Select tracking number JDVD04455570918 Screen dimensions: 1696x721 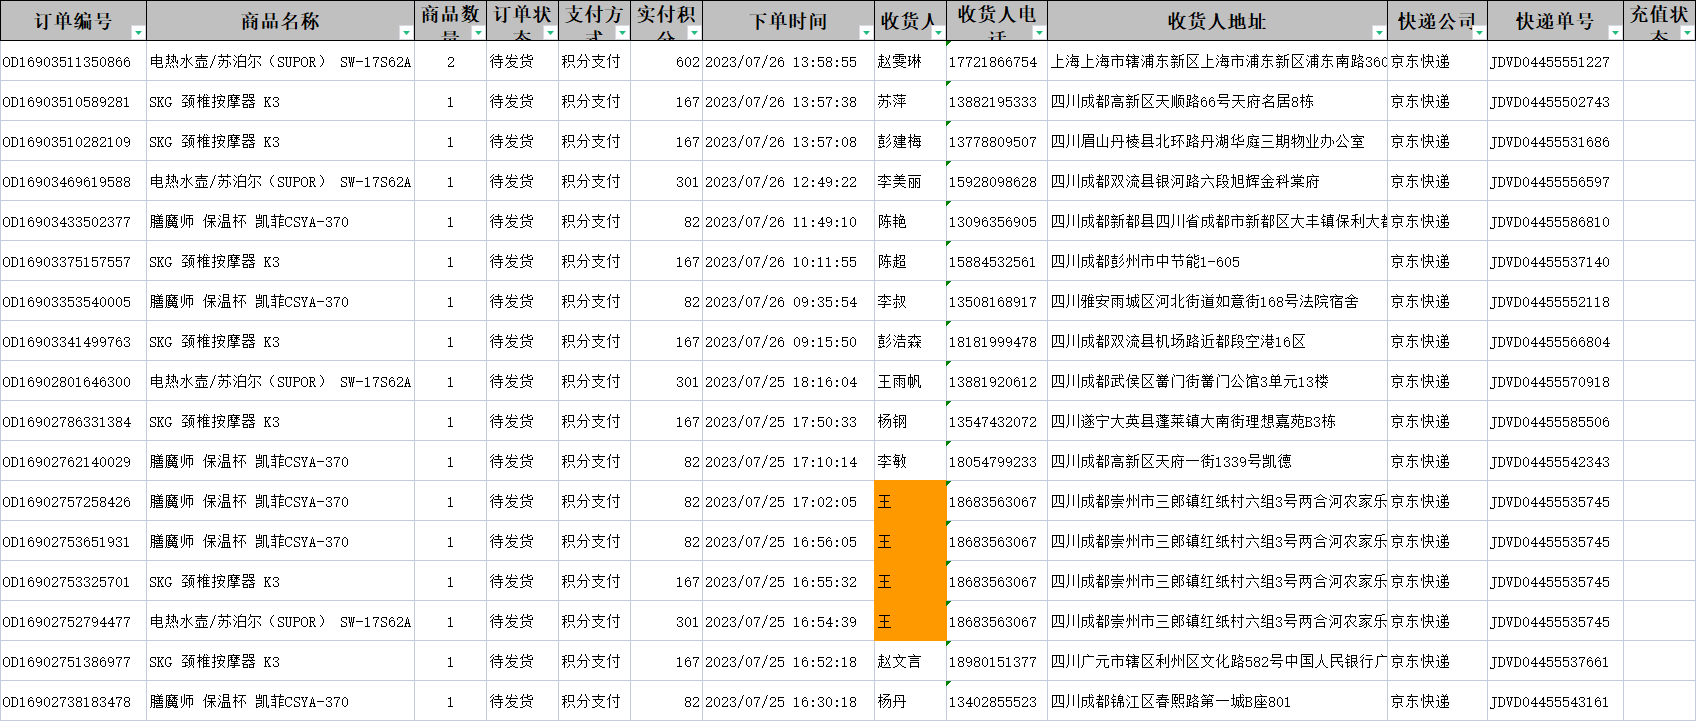(x=1550, y=382)
